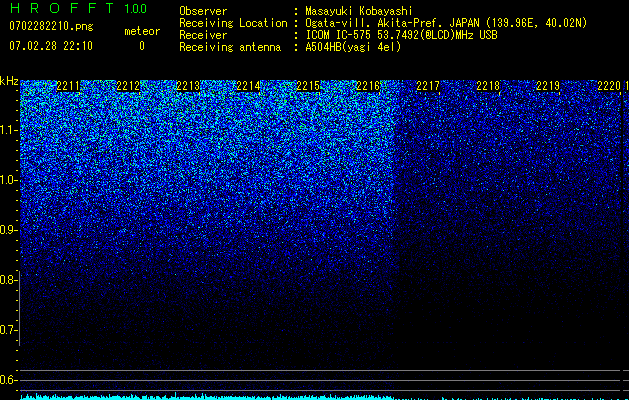Screen dimensions: 629x400
Task: Click the 0.8 kHz axis label
Action: (x=8, y=280)
